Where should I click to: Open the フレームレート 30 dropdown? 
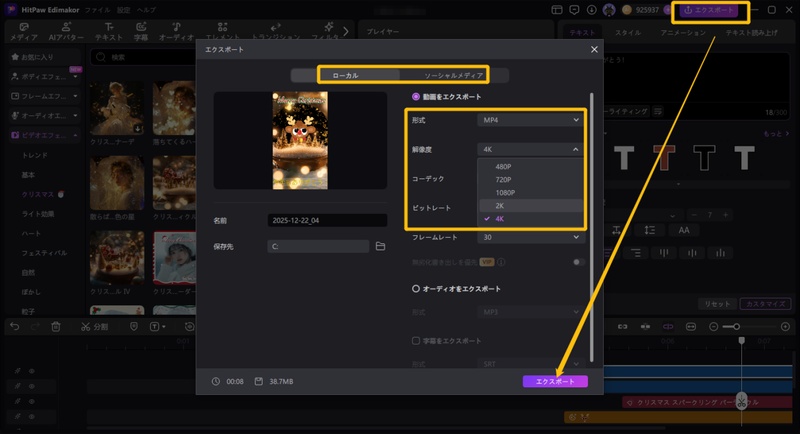pos(531,237)
